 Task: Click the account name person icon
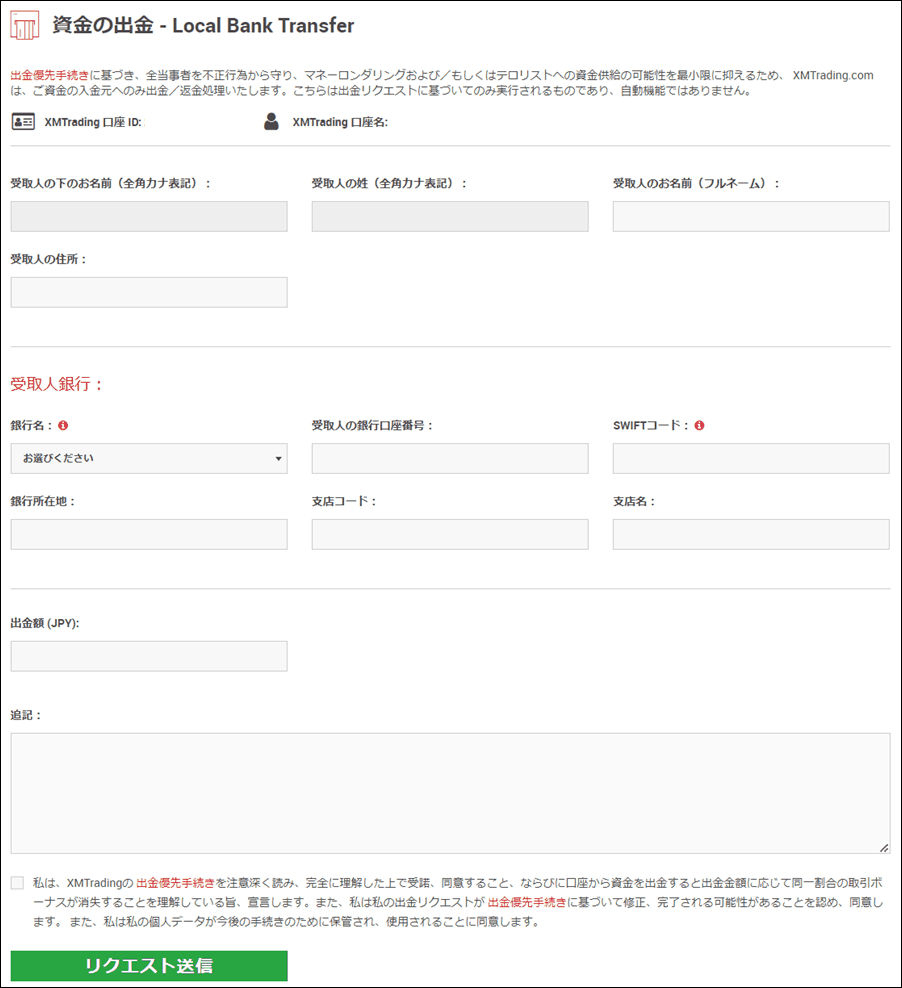[x=271, y=123]
